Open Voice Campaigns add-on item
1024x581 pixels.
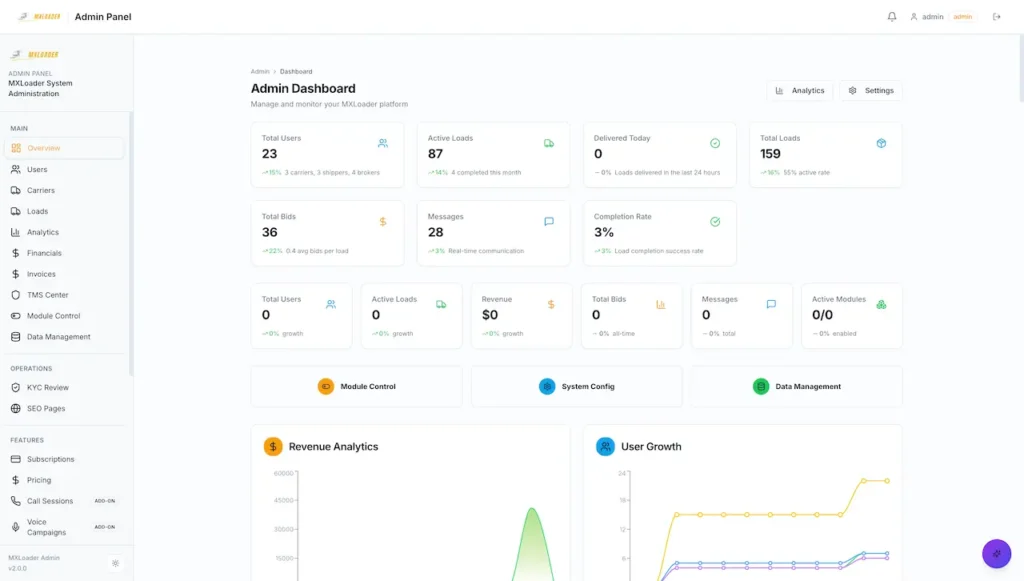[64, 527]
